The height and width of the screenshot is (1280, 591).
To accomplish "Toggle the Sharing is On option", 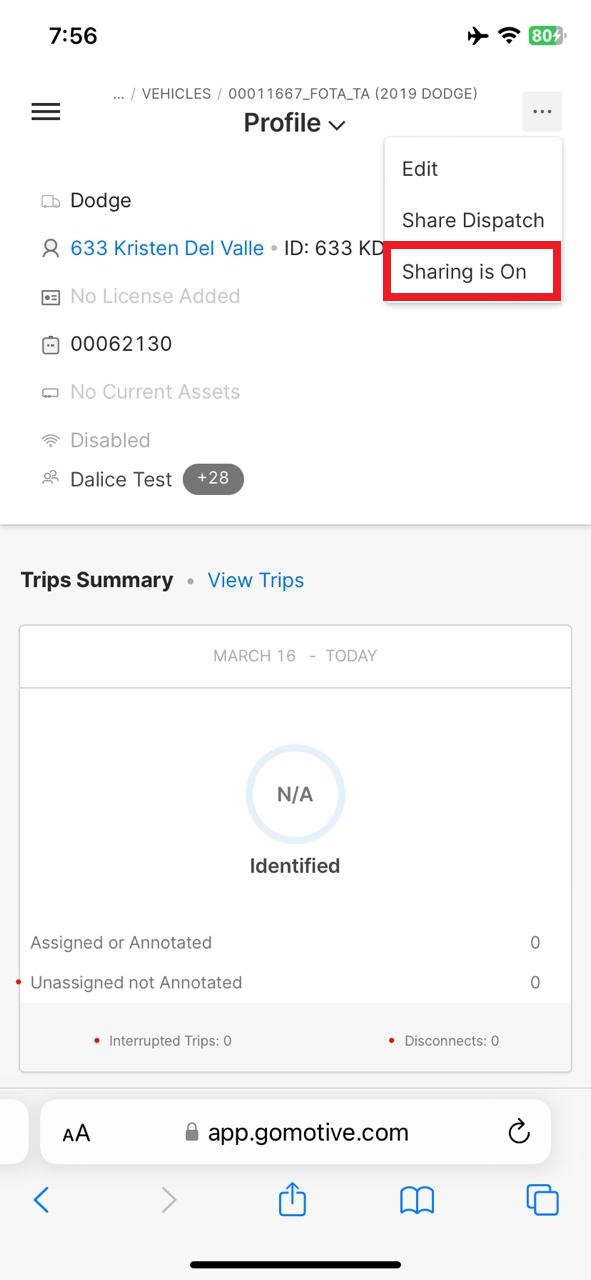I will coord(473,271).
